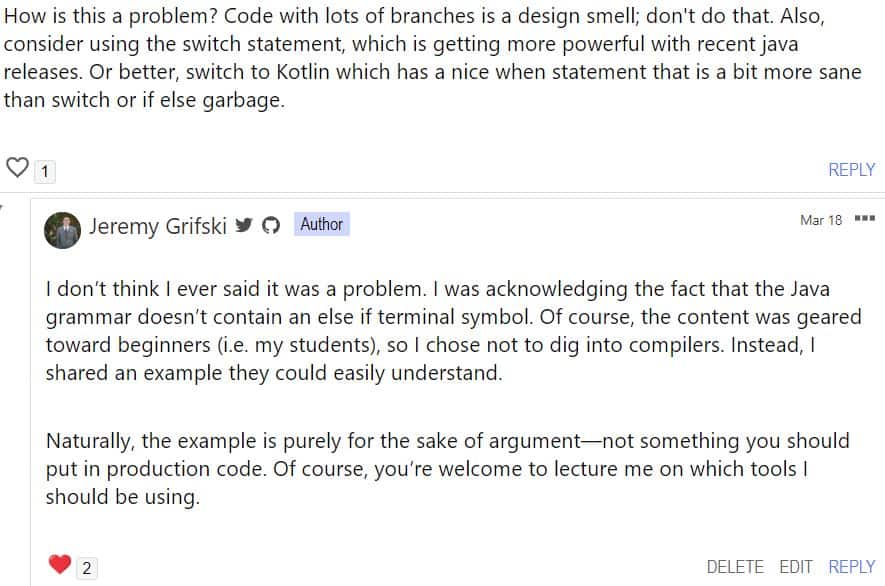Open Jeremy Grifski's Twitter profile icon
The image size is (885, 586).
(244, 225)
